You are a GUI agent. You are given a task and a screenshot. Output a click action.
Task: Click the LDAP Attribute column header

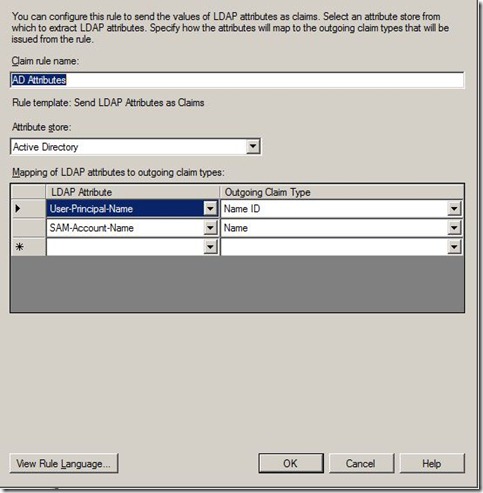click(133, 192)
